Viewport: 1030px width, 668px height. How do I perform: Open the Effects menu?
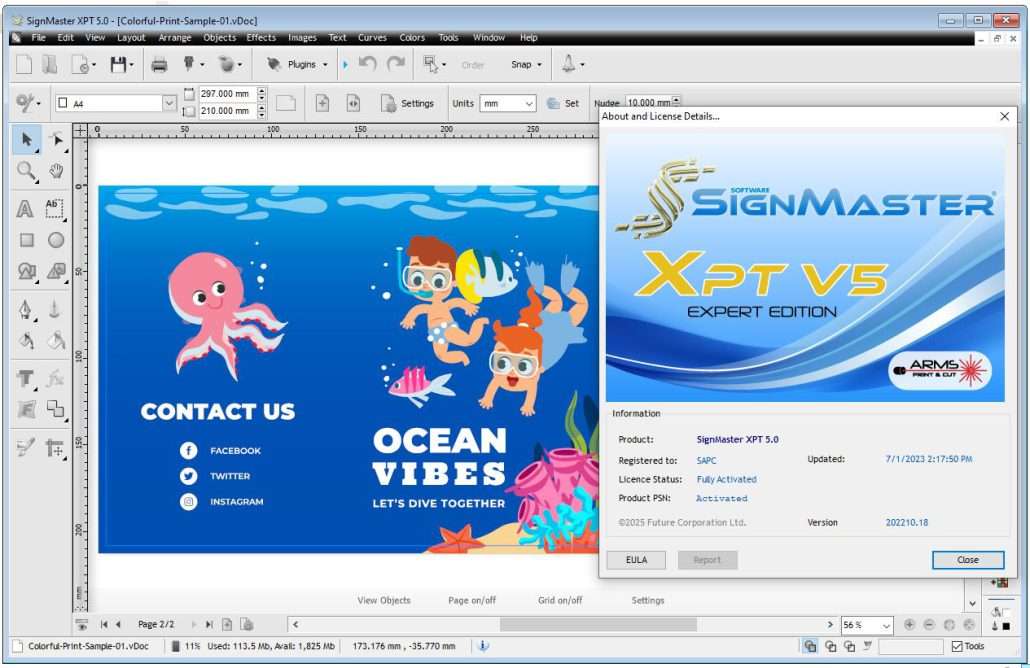(261, 38)
